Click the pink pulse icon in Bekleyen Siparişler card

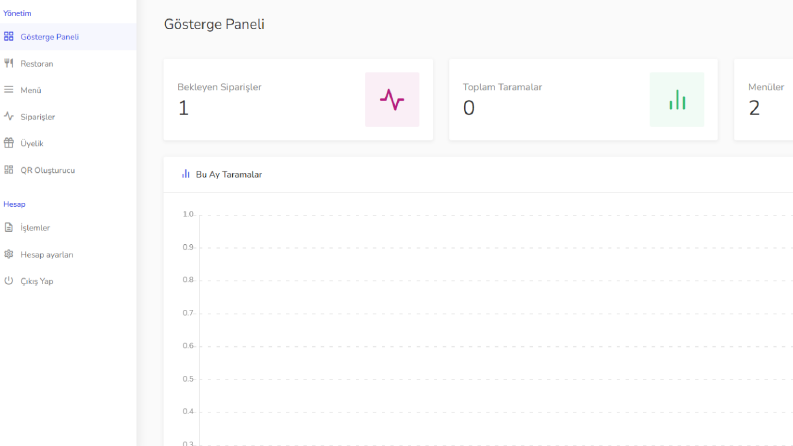tap(392, 100)
